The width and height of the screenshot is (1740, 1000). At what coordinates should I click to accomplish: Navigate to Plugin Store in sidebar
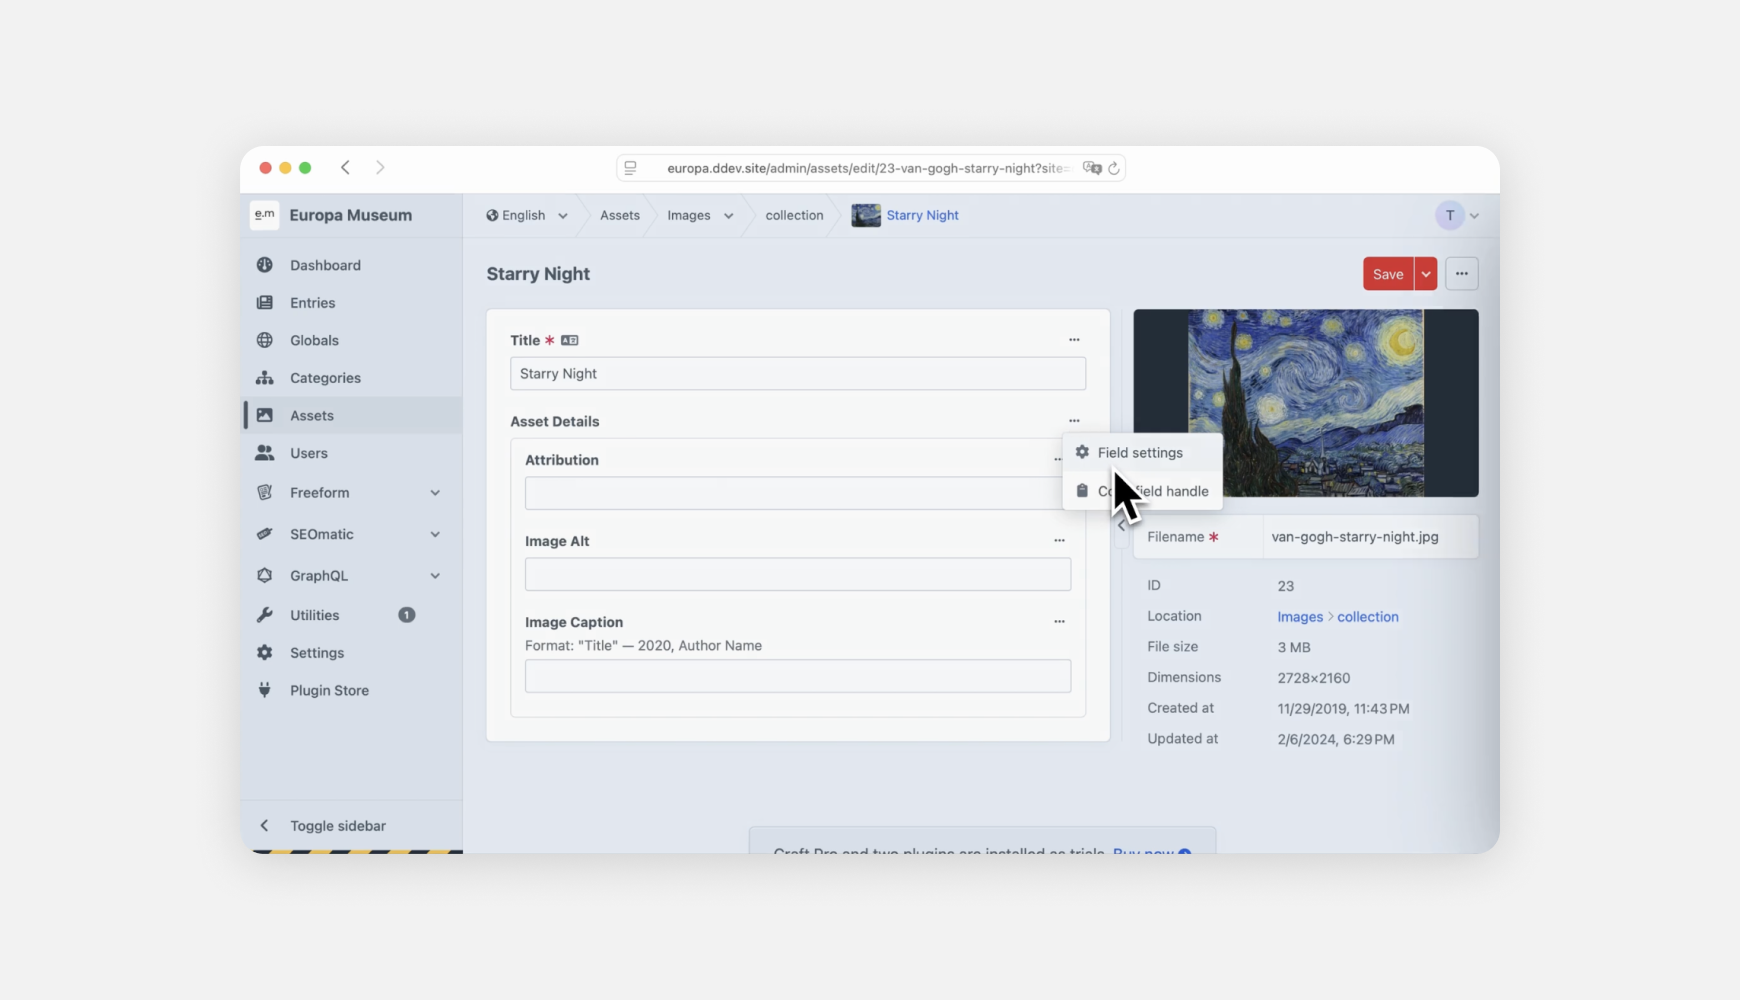pos(353,690)
